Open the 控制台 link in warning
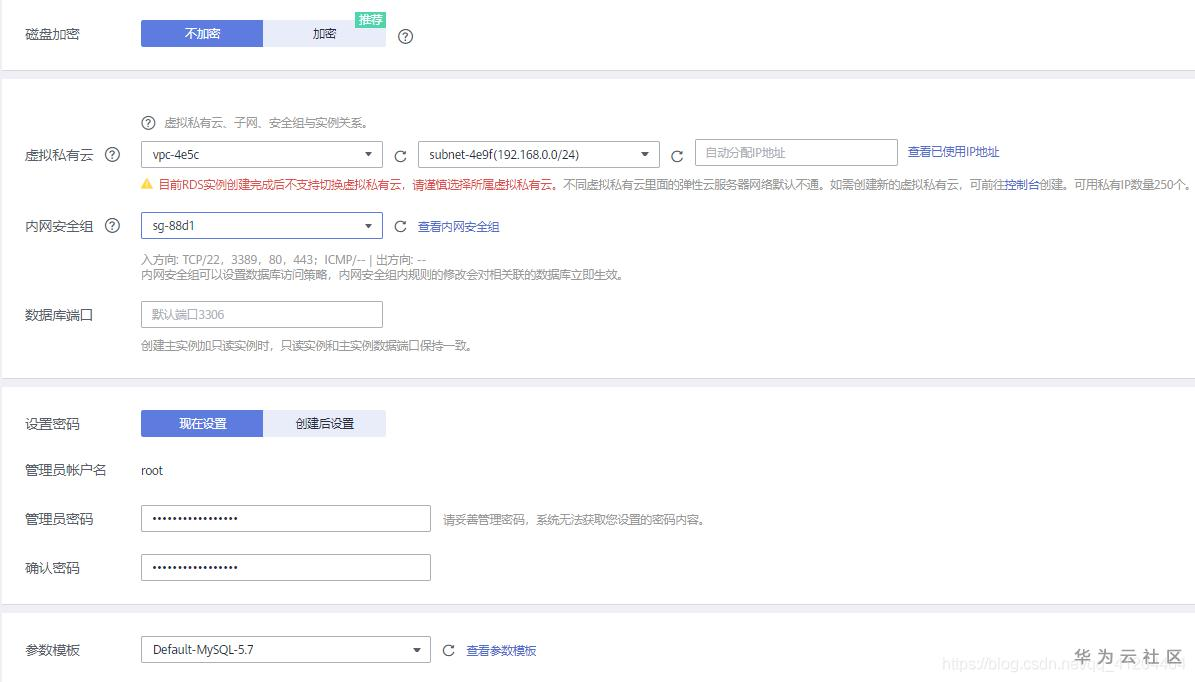Viewport: 1195px width, 682px height. click(x=1021, y=185)
